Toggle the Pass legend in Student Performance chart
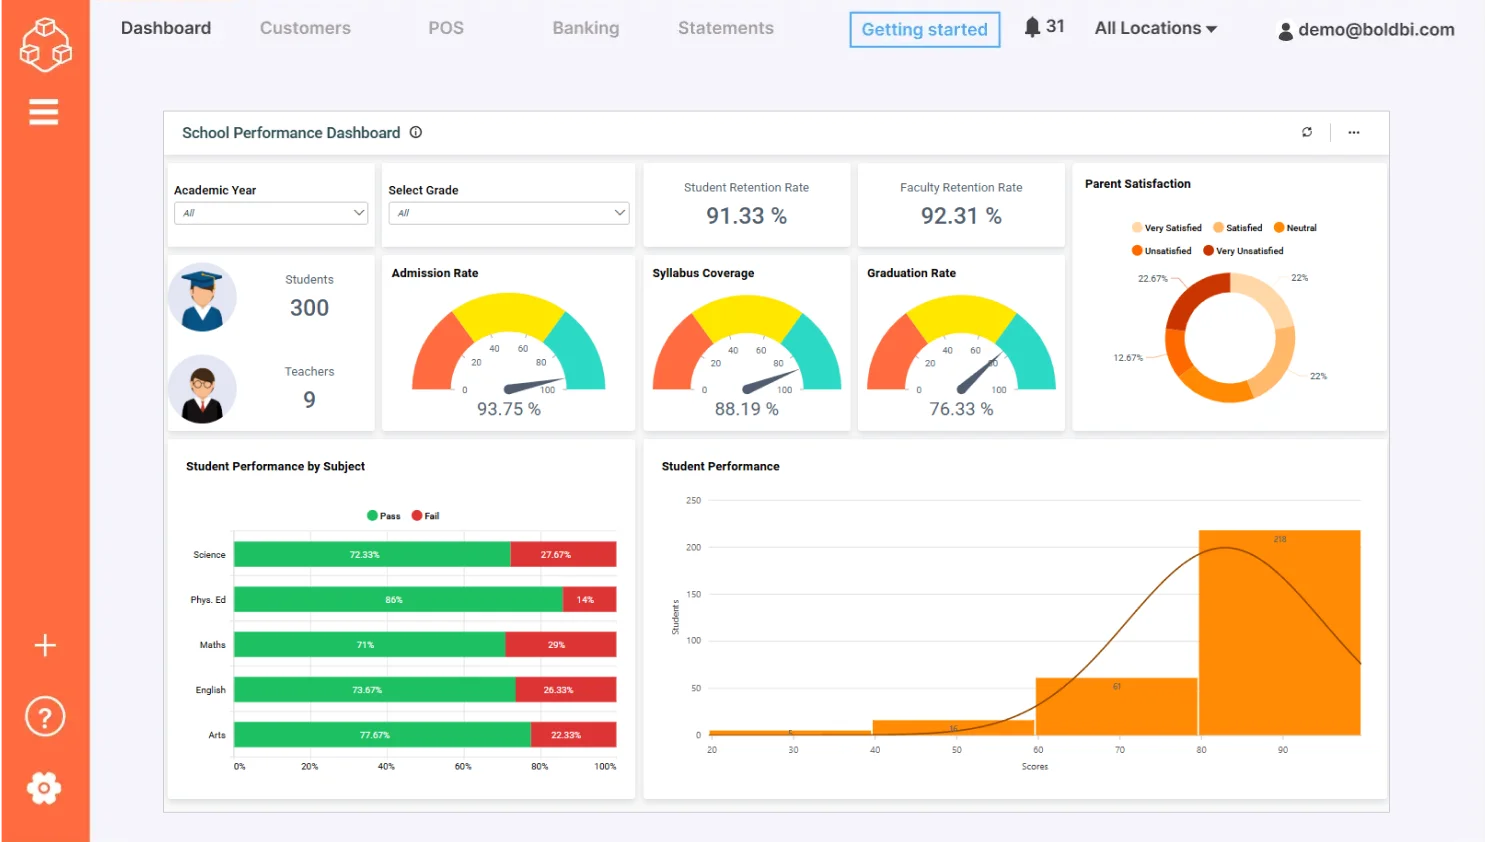This screenshot has height=842, width=1485. tap(383, 515)
